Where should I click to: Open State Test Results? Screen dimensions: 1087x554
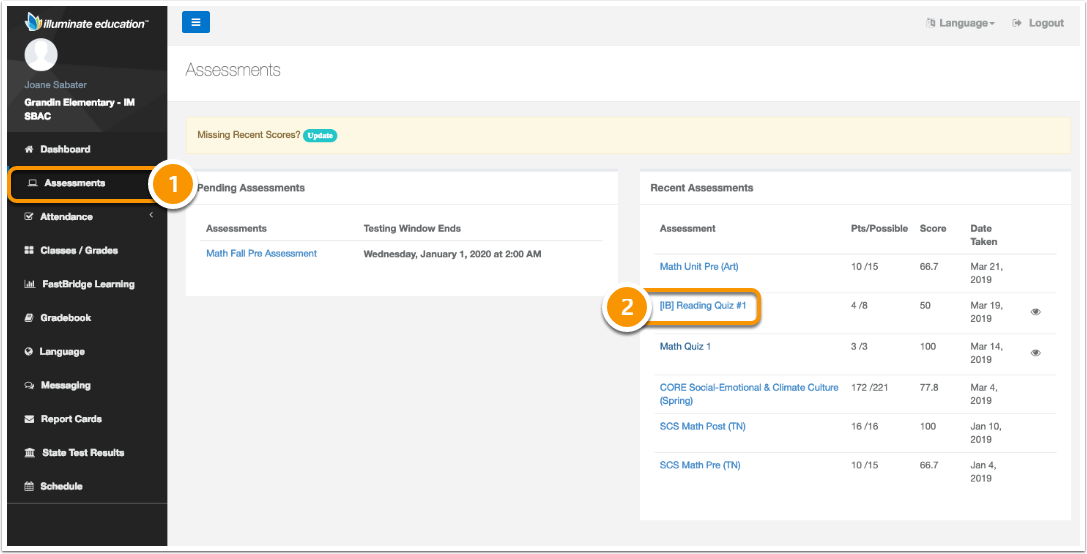tap(83, 453)
